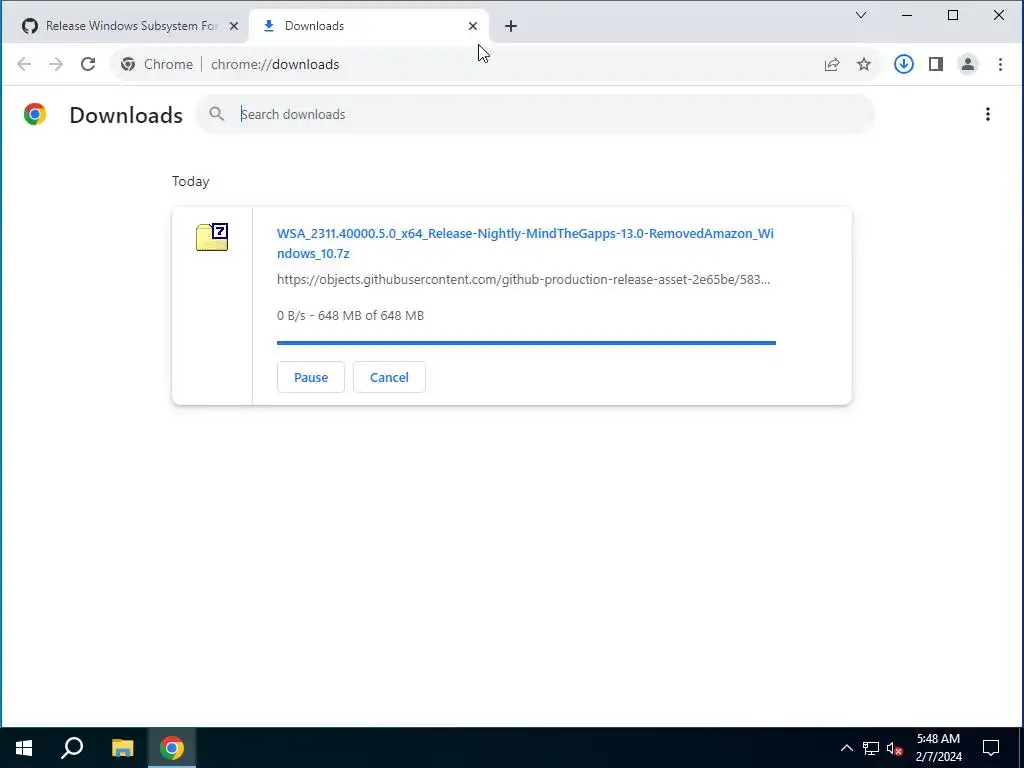Go back to previous page
The height and width of the screenshot is (768, 1024).
click(x=24, y=64)
